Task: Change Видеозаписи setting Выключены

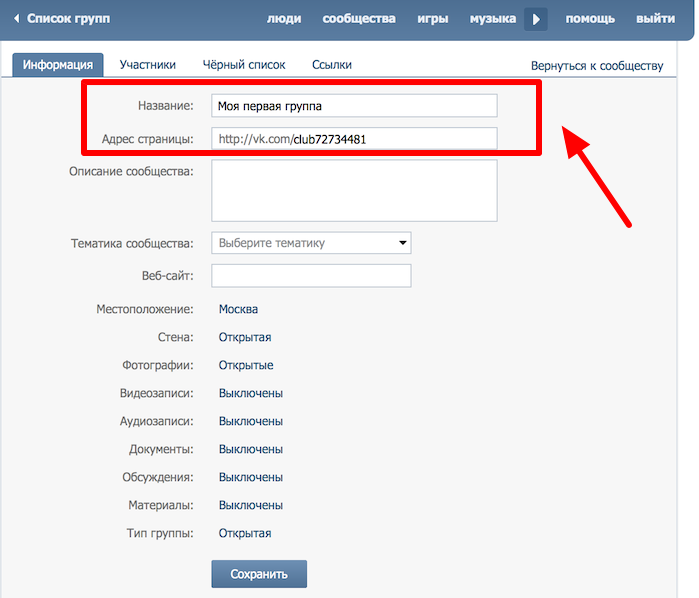Action: pos(251,393)
